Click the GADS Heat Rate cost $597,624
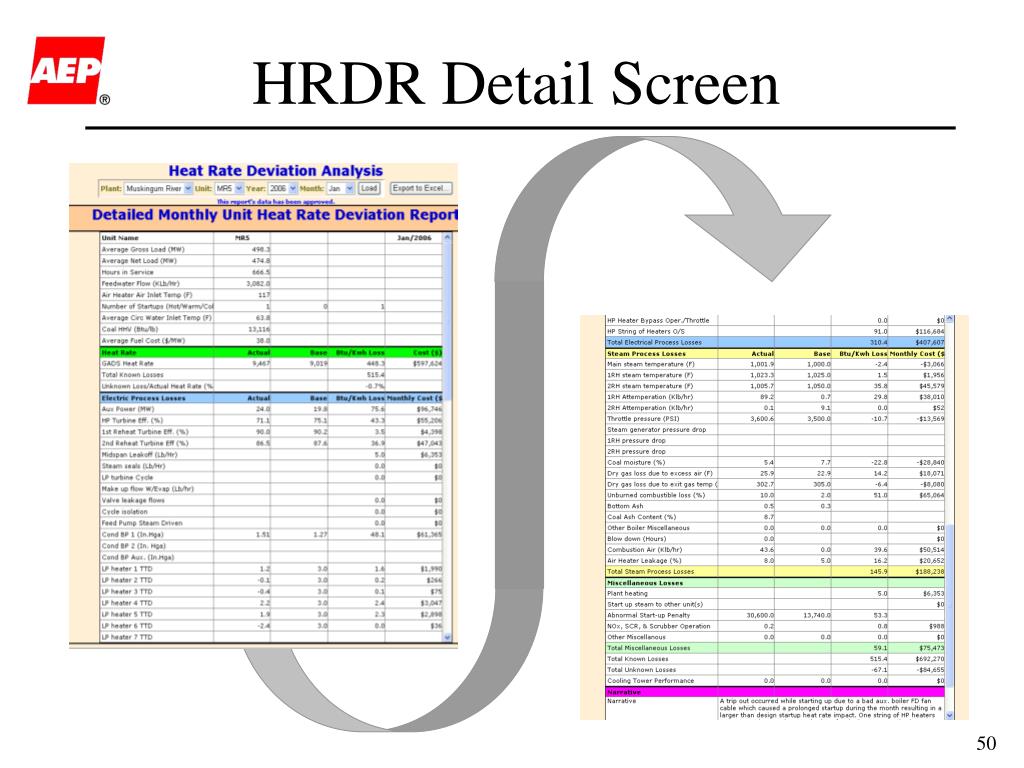Image resolution: width=1024 pixels, height=768 pixels. [x=427, y=364]
